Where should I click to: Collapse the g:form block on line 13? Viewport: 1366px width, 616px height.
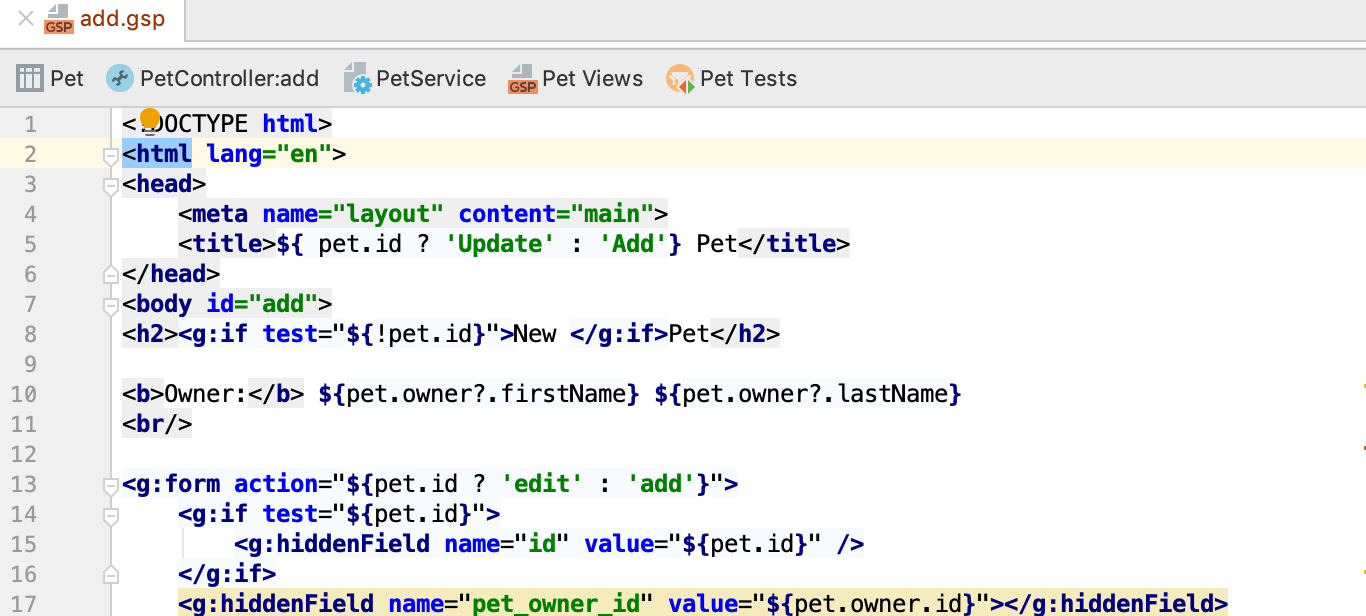click(111, 485)
